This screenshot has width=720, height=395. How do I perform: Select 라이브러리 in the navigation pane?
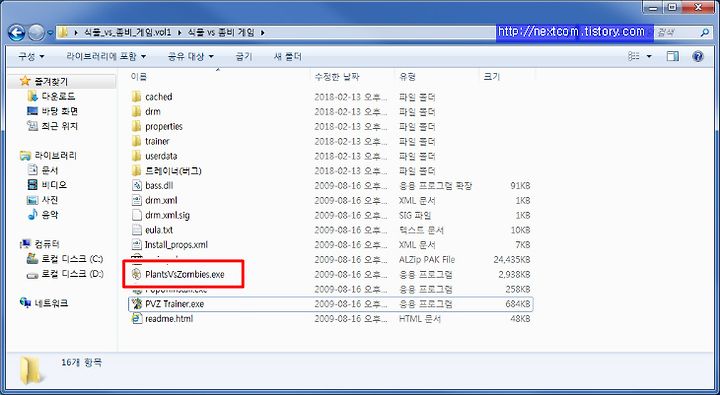(55, 156)
